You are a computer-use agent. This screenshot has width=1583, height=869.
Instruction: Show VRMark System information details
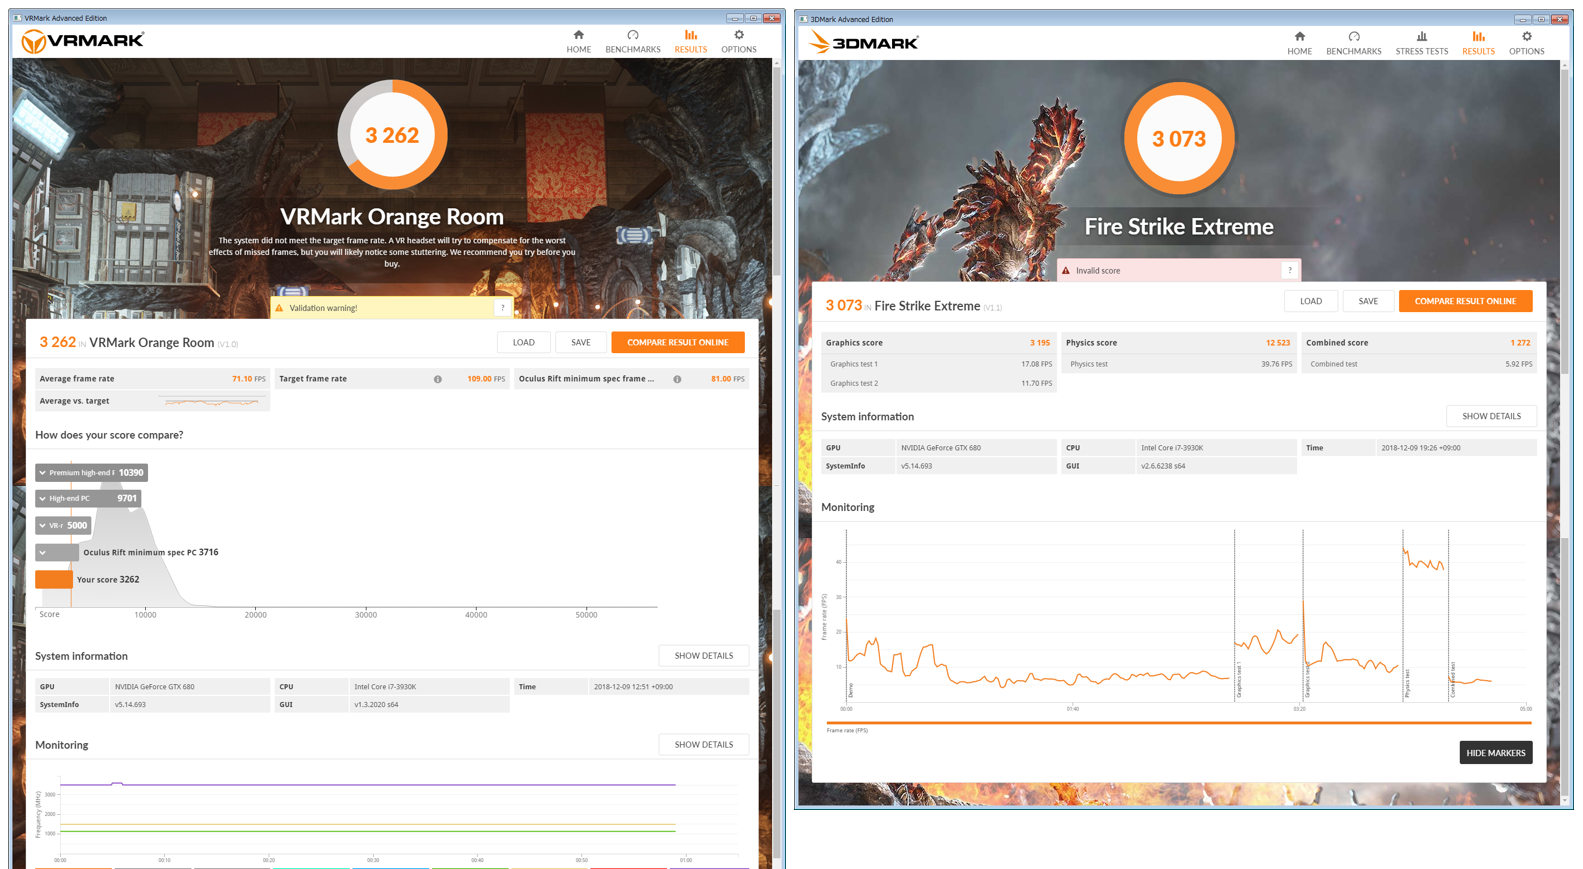704,656
